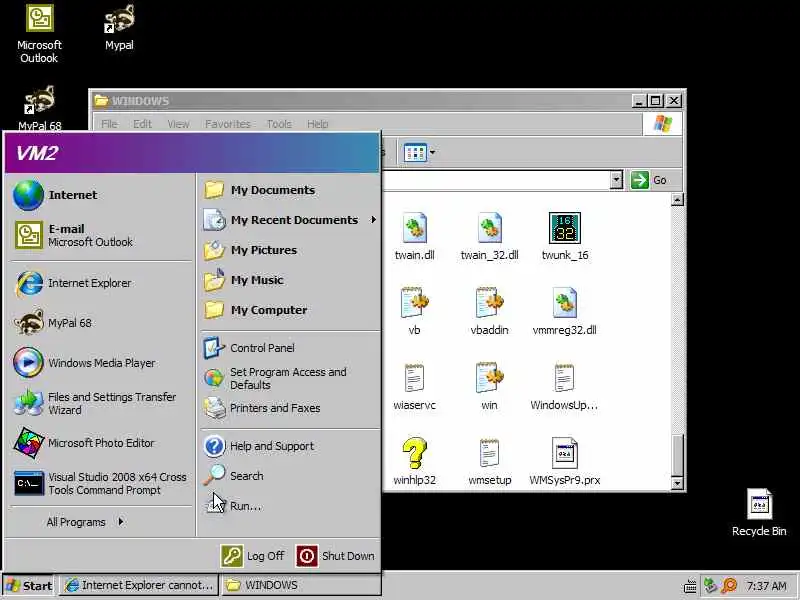Open Control Panel
The image size is (800, 600).
pyautogui.click(x=290, y=348)
